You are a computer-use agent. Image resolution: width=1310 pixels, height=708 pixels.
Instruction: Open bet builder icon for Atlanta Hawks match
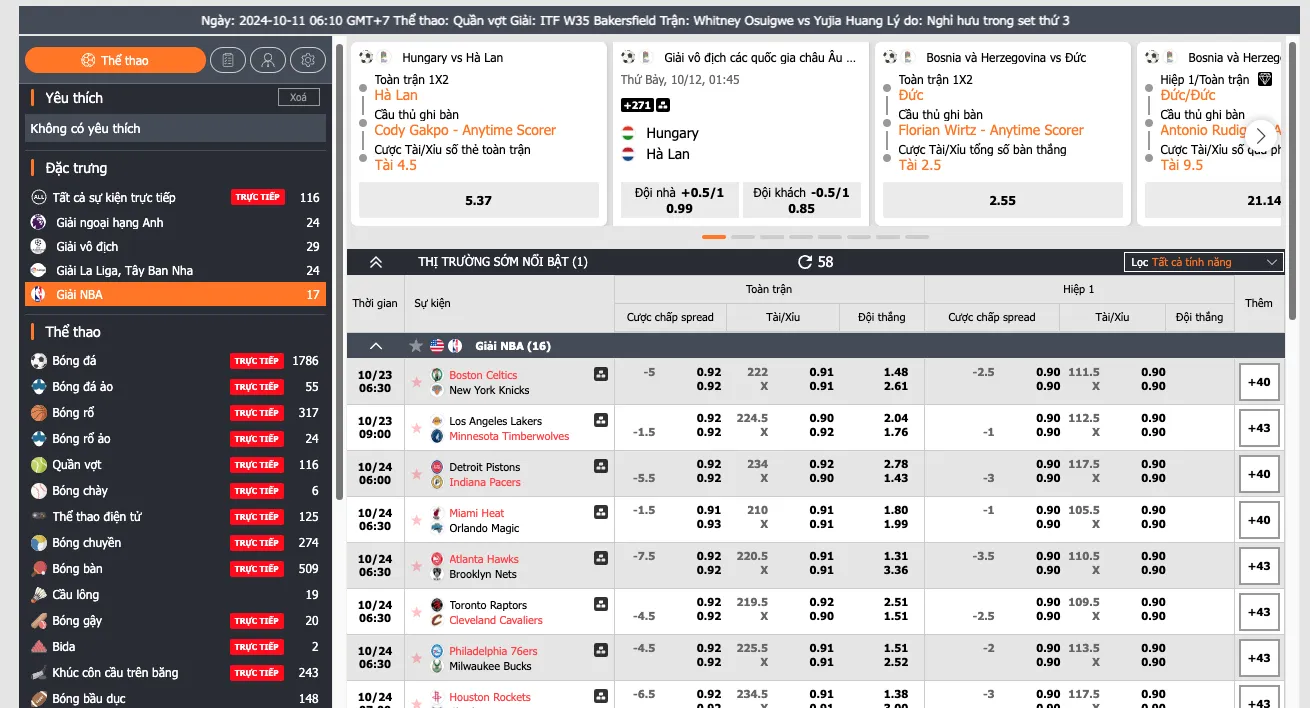600,558
